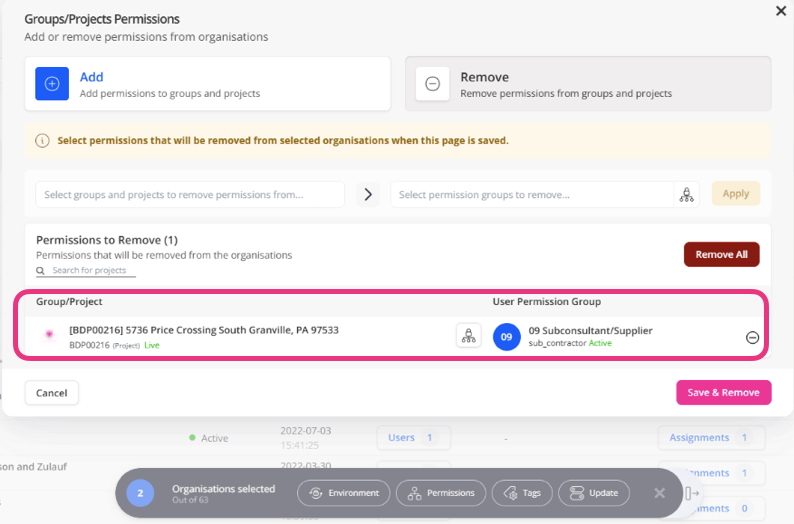Screen dimensions: 794x524
Task: Click the right chevron arrow button
Action: (x=368, y=194)
